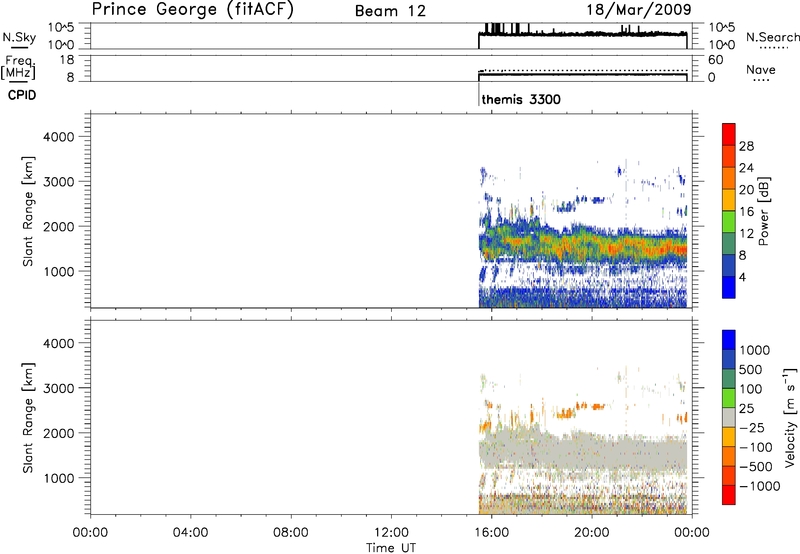Image resolution: width=800 pixels, height=554 pixels.
Task: Click the '12:00' time tick label
Action: pyautogui.click(x=391, y=533)
